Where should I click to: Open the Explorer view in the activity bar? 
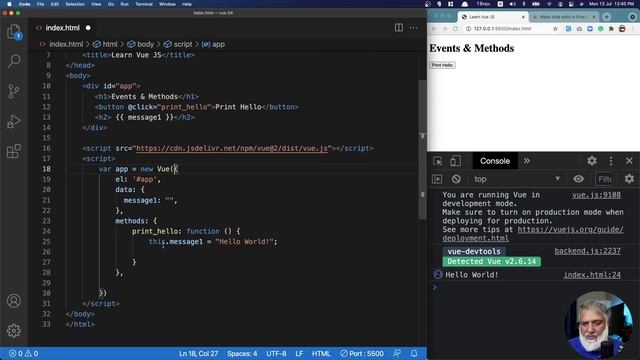tap(14, 31)
